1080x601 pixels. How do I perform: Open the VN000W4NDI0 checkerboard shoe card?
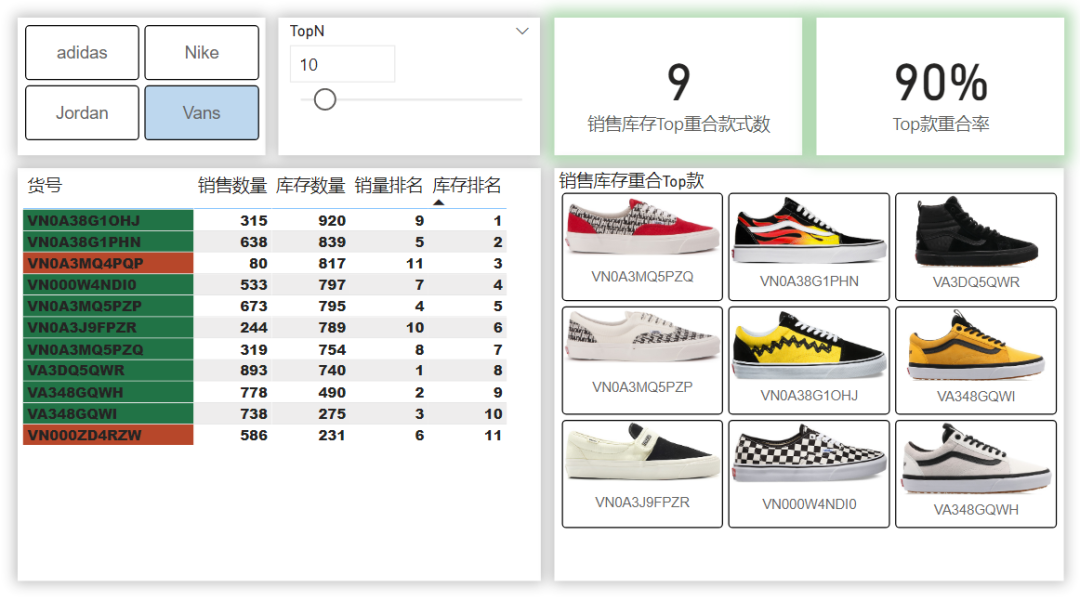[809, 474]
